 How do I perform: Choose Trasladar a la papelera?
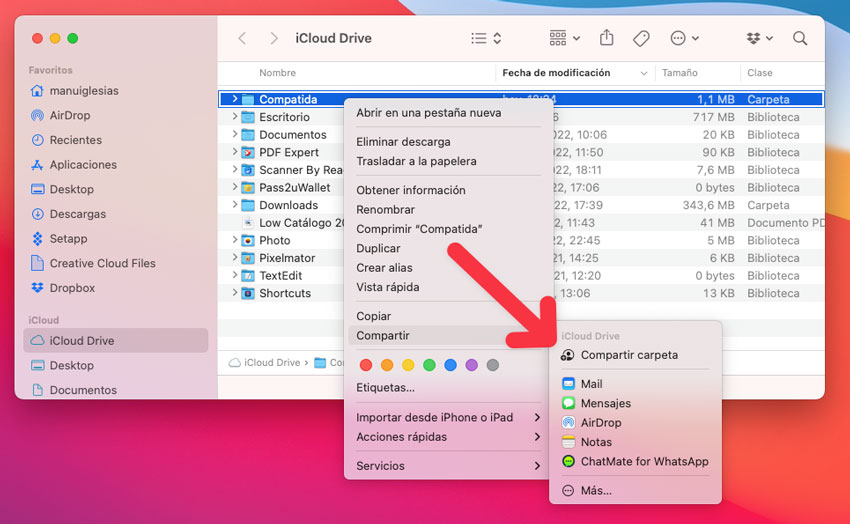pyautogui.click(x=416, y=161)
